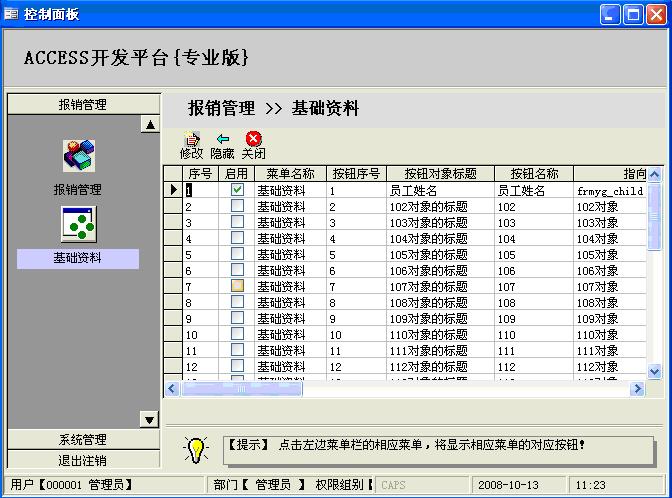Click the 指向 column header
This screenshot has width=672, height=498.
(x=610, y=174)
